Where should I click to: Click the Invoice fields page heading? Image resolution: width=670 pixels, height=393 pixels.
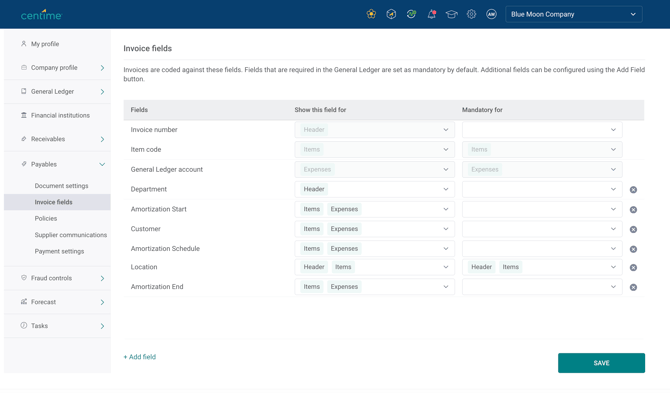(x=147, y=48)
